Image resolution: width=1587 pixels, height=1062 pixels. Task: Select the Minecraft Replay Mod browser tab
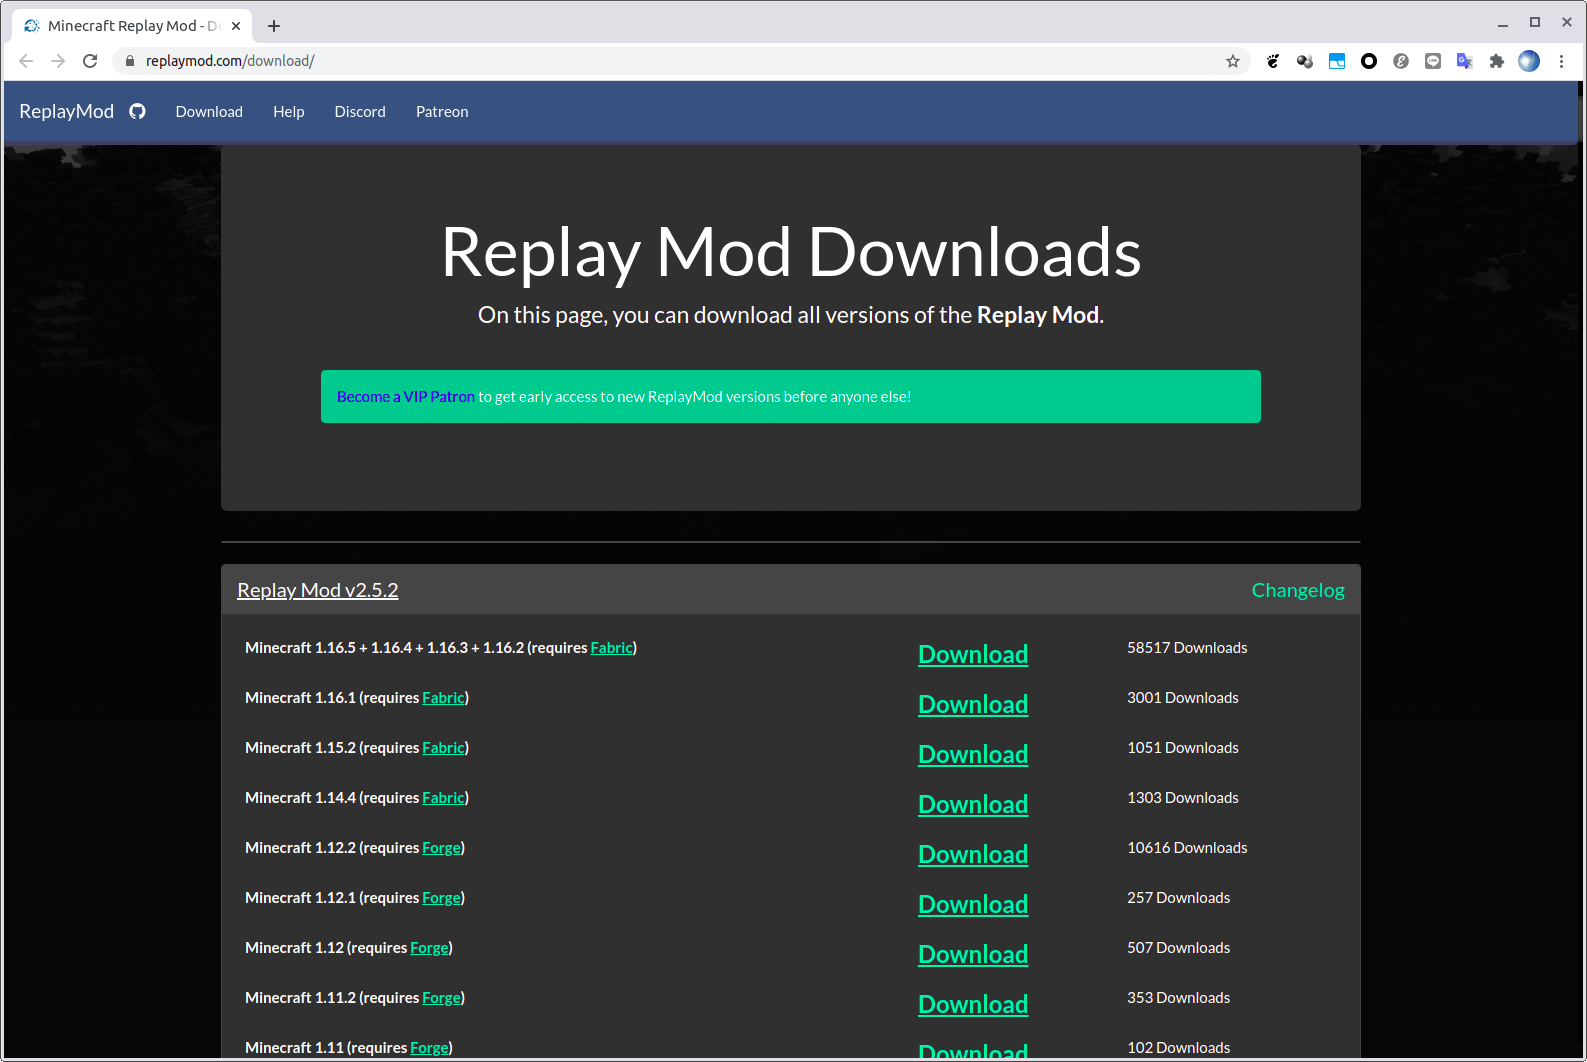[130, 26]
